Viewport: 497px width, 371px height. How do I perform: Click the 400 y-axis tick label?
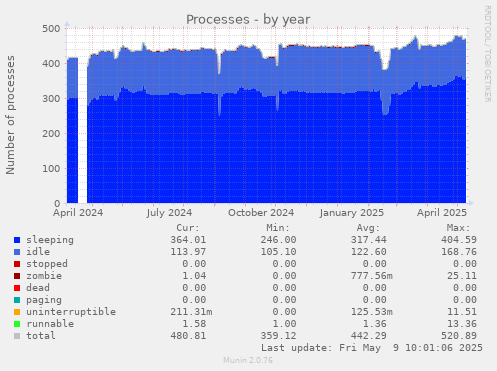point(51,63)
